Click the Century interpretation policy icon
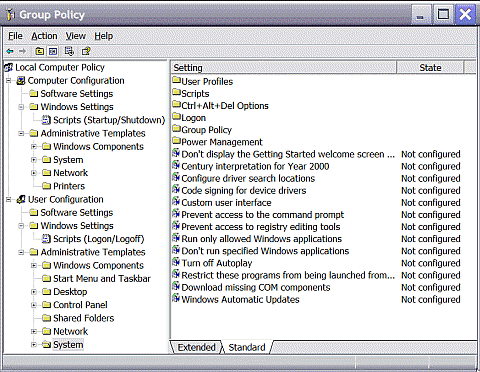Viewport: 480px width, 372px height. coord(176,165)
